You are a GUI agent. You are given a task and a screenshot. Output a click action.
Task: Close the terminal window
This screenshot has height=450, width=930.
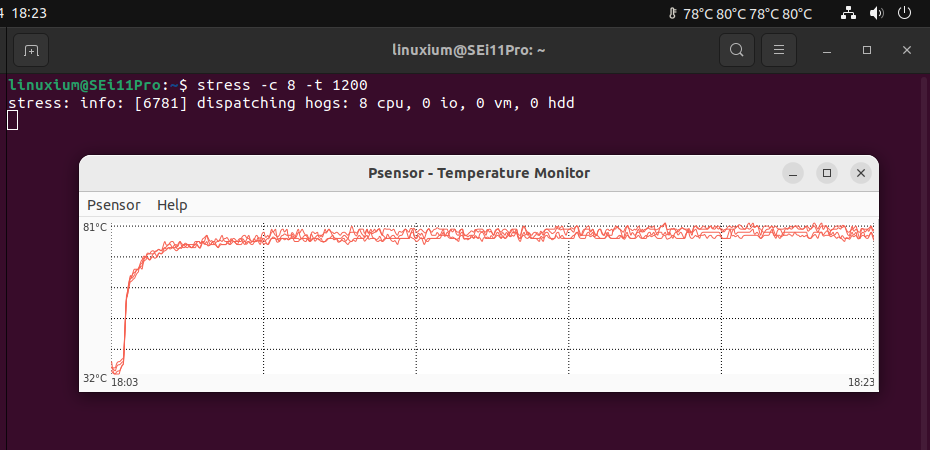(906, 50)
